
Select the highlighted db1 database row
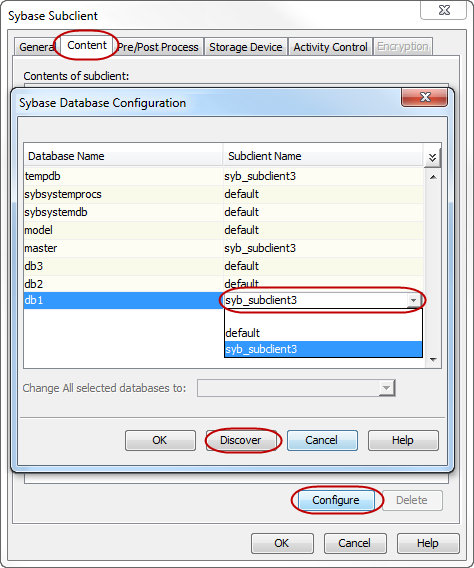[x=123, y=300]
